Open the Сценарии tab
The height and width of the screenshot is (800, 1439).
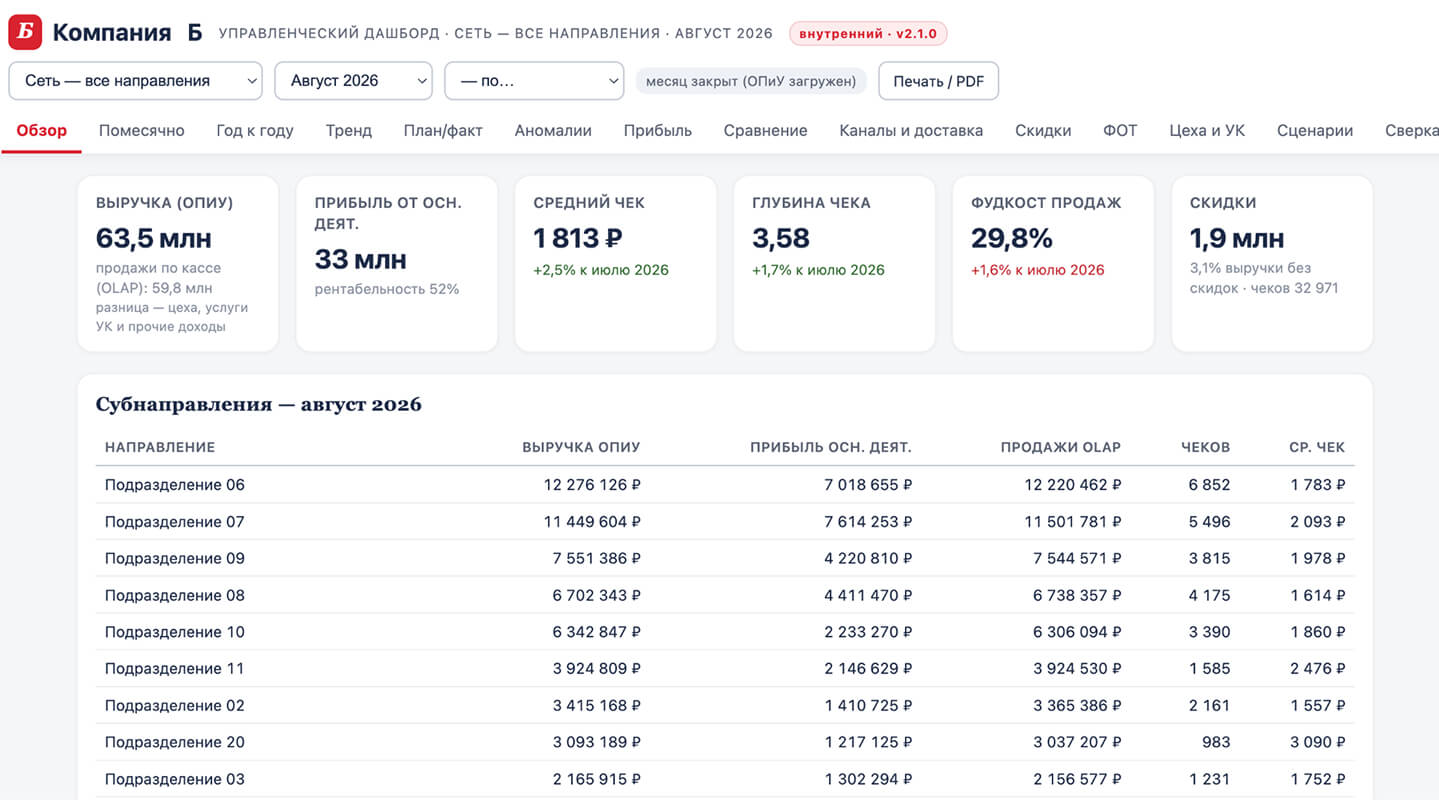(1315, 130)
